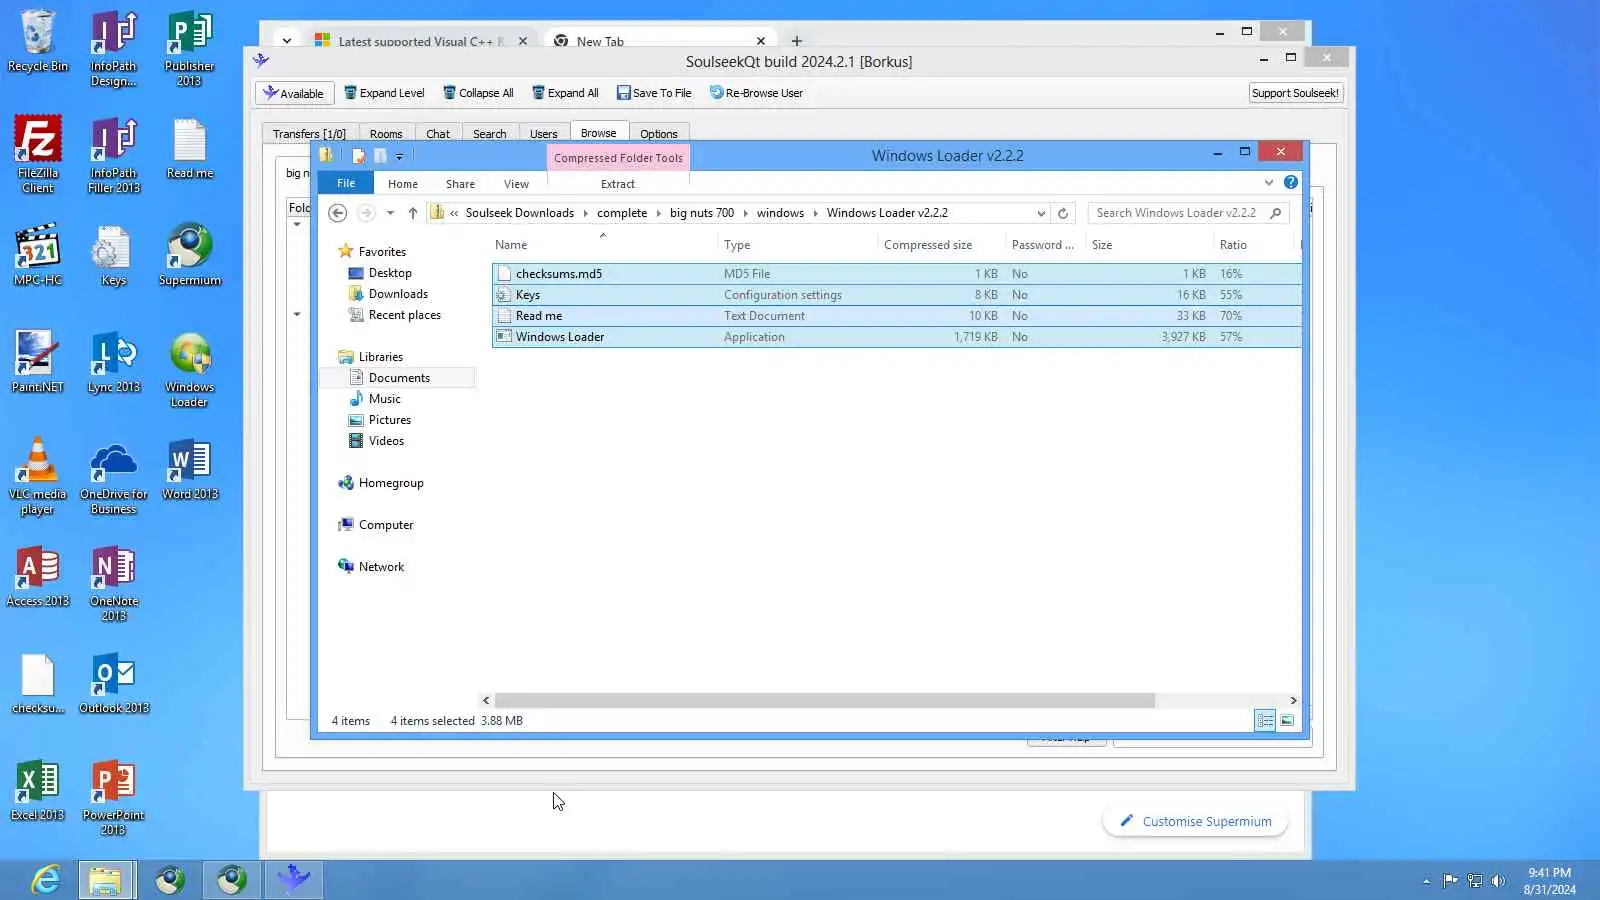Open Paint.NET desktop shortcut
This screenshot has height=900, width=1600.
click(x=38, y=361)
